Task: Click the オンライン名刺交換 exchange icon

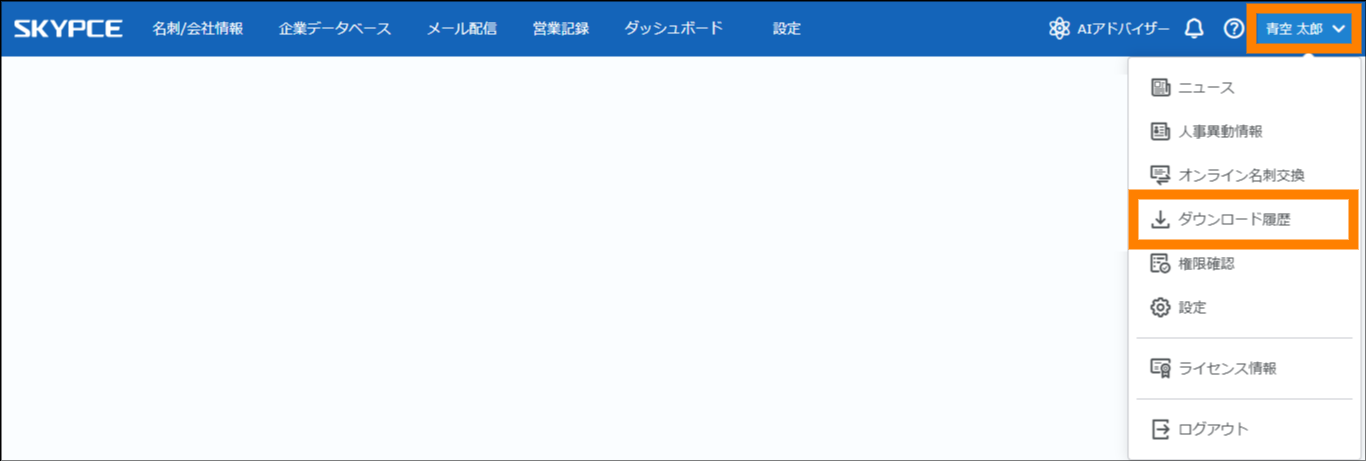Action: (1160, 175)
